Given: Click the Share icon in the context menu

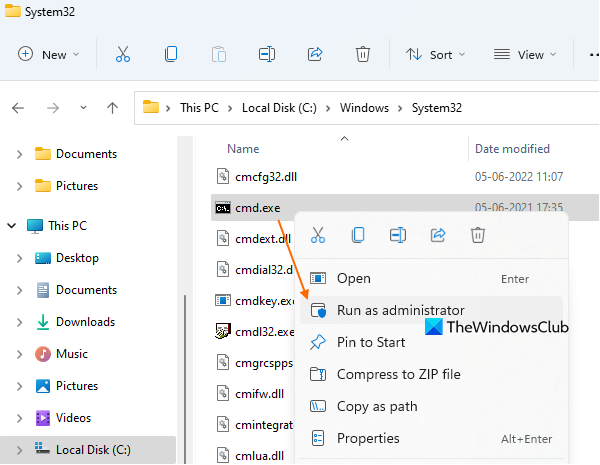Looking at the screenshot, I should pos(438,235).
